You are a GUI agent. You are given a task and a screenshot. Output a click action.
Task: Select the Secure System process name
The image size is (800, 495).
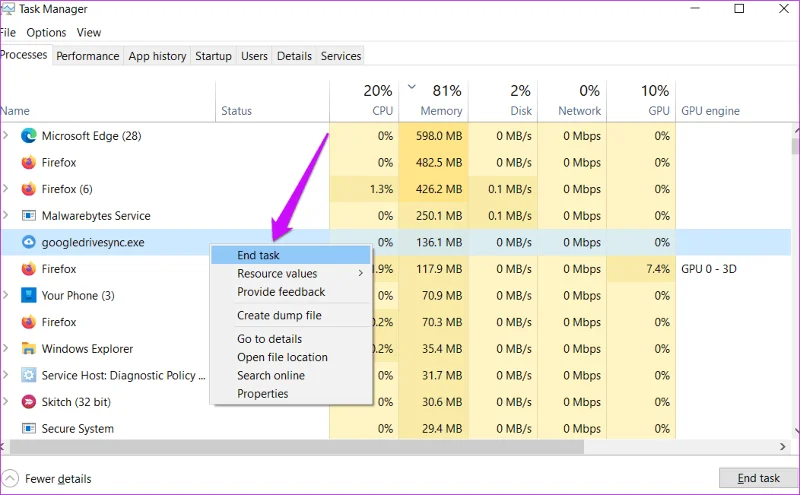click(78, 429)
